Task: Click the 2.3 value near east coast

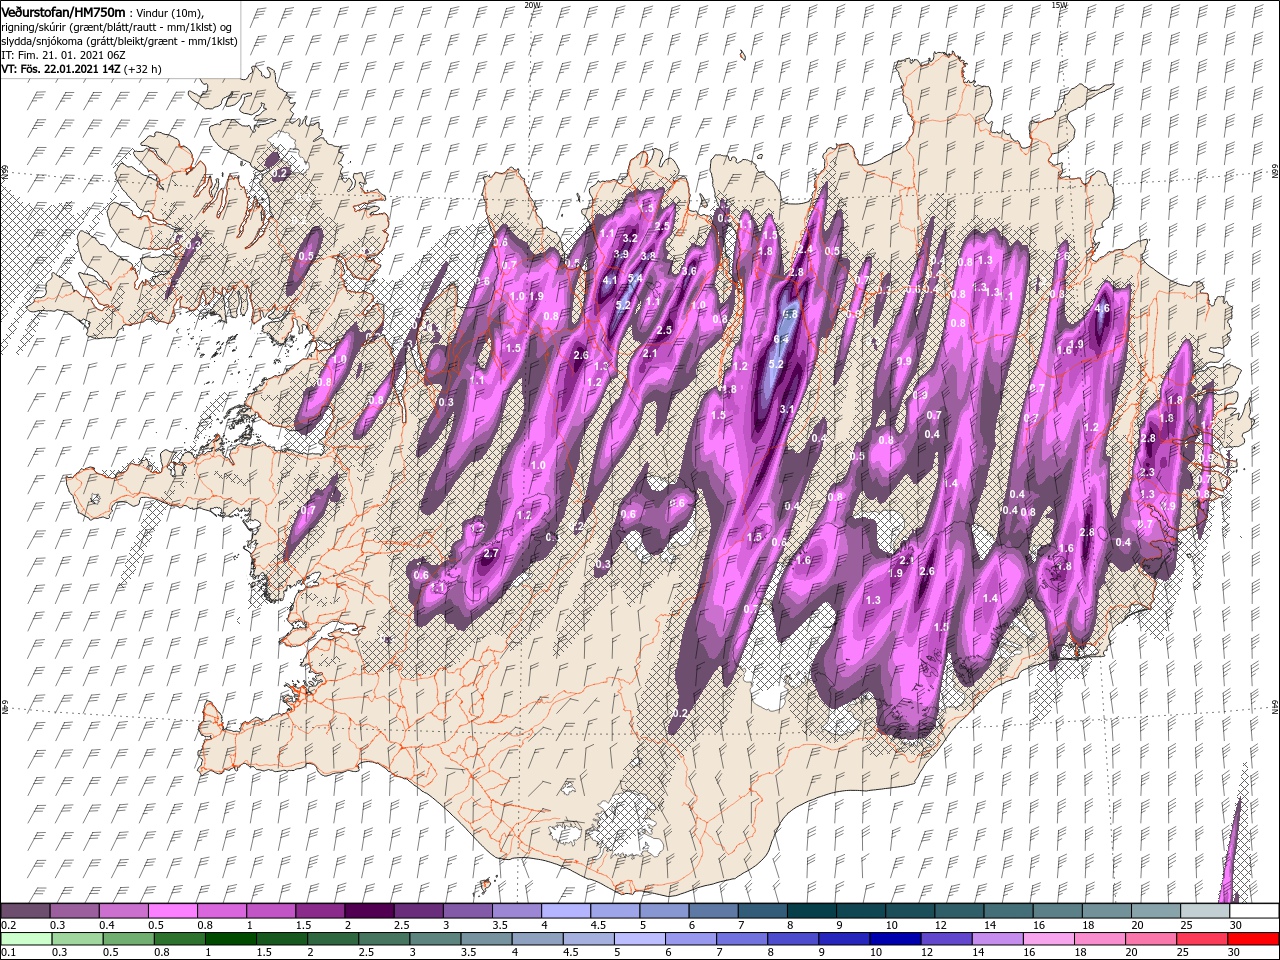Action: coord(1147,472)
